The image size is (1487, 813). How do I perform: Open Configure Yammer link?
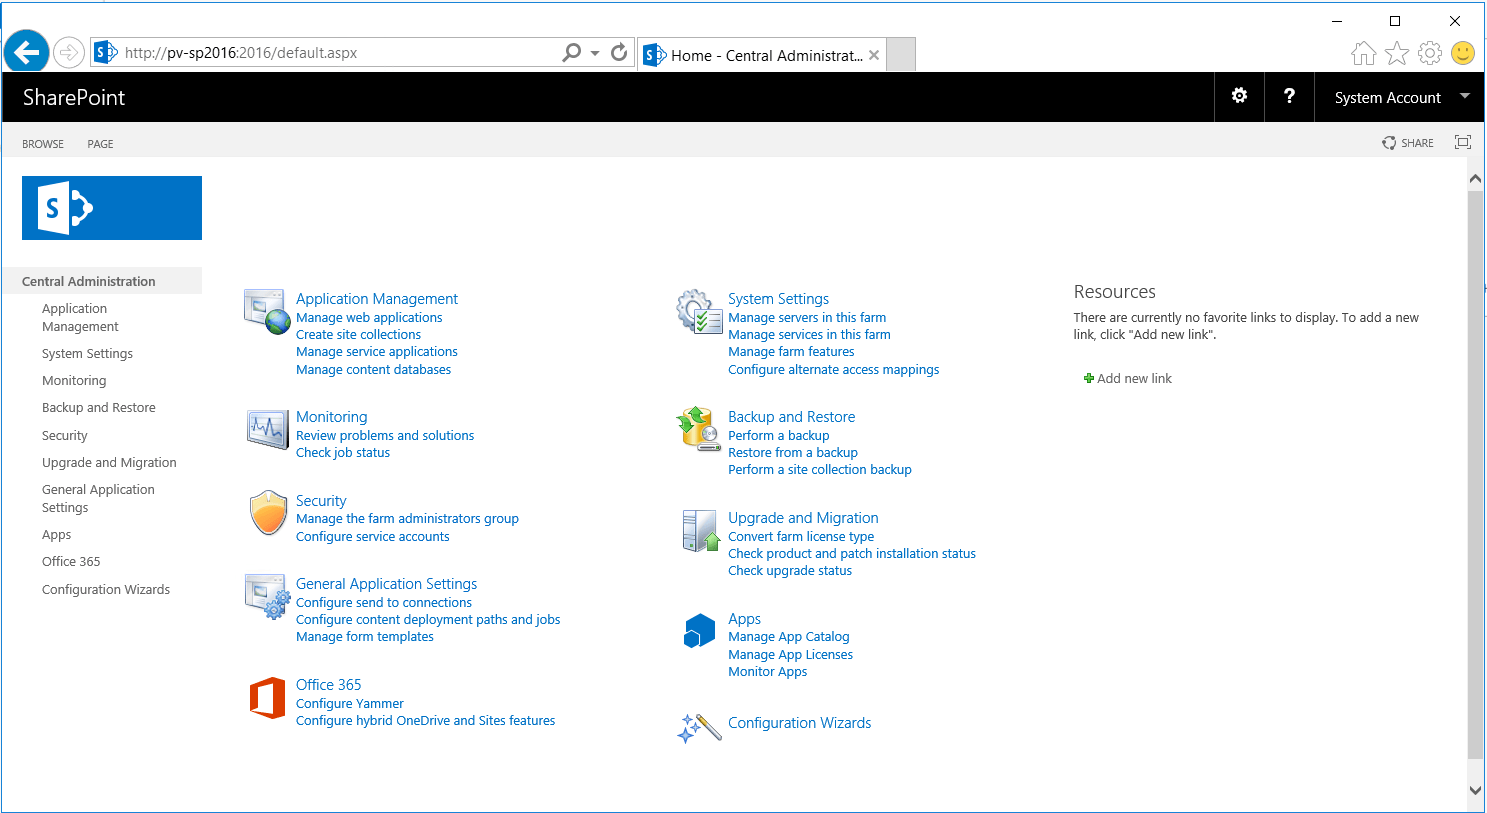coord(350,703)
